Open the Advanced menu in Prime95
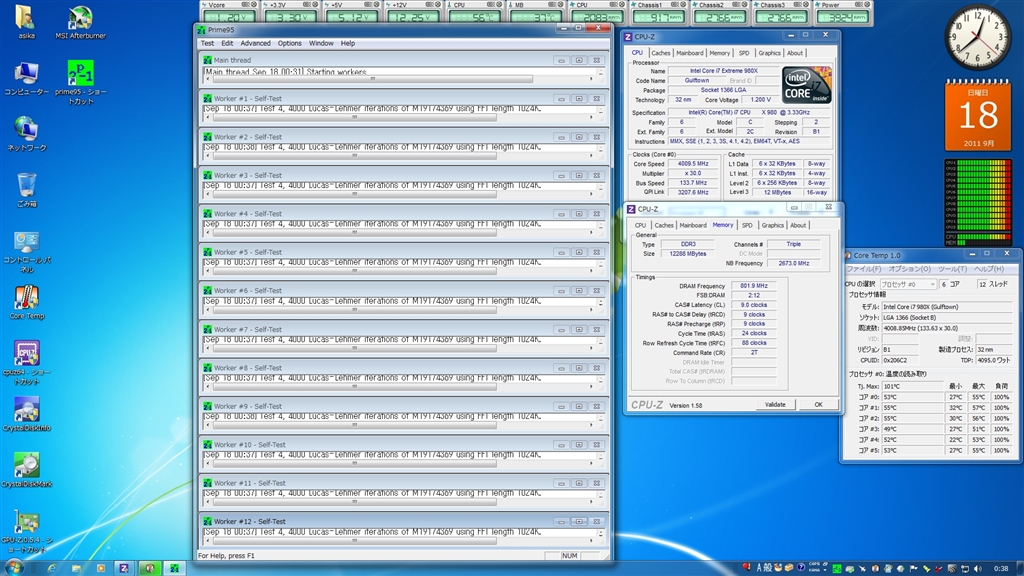 click(x=255, y=43)
